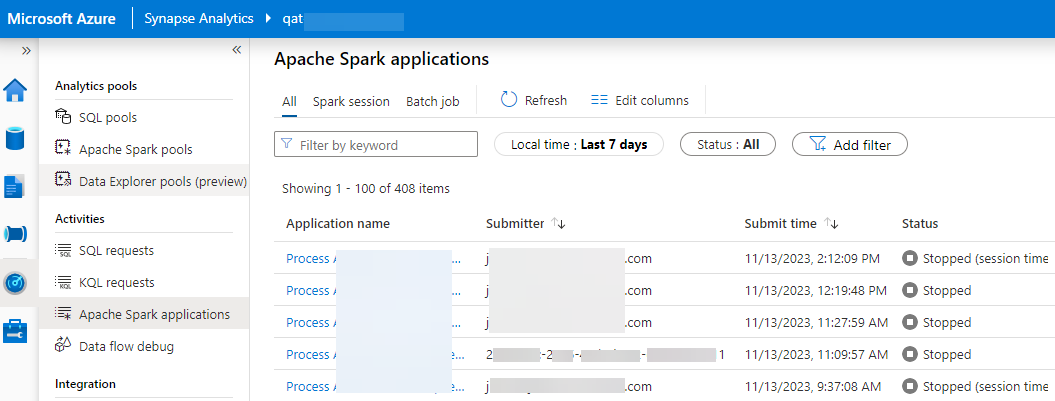The height and width of the screenshot is (401, 1055).
Task: Click submit time 11/13/2023, 2:12:09 PM
Action: tap(813, 258)
